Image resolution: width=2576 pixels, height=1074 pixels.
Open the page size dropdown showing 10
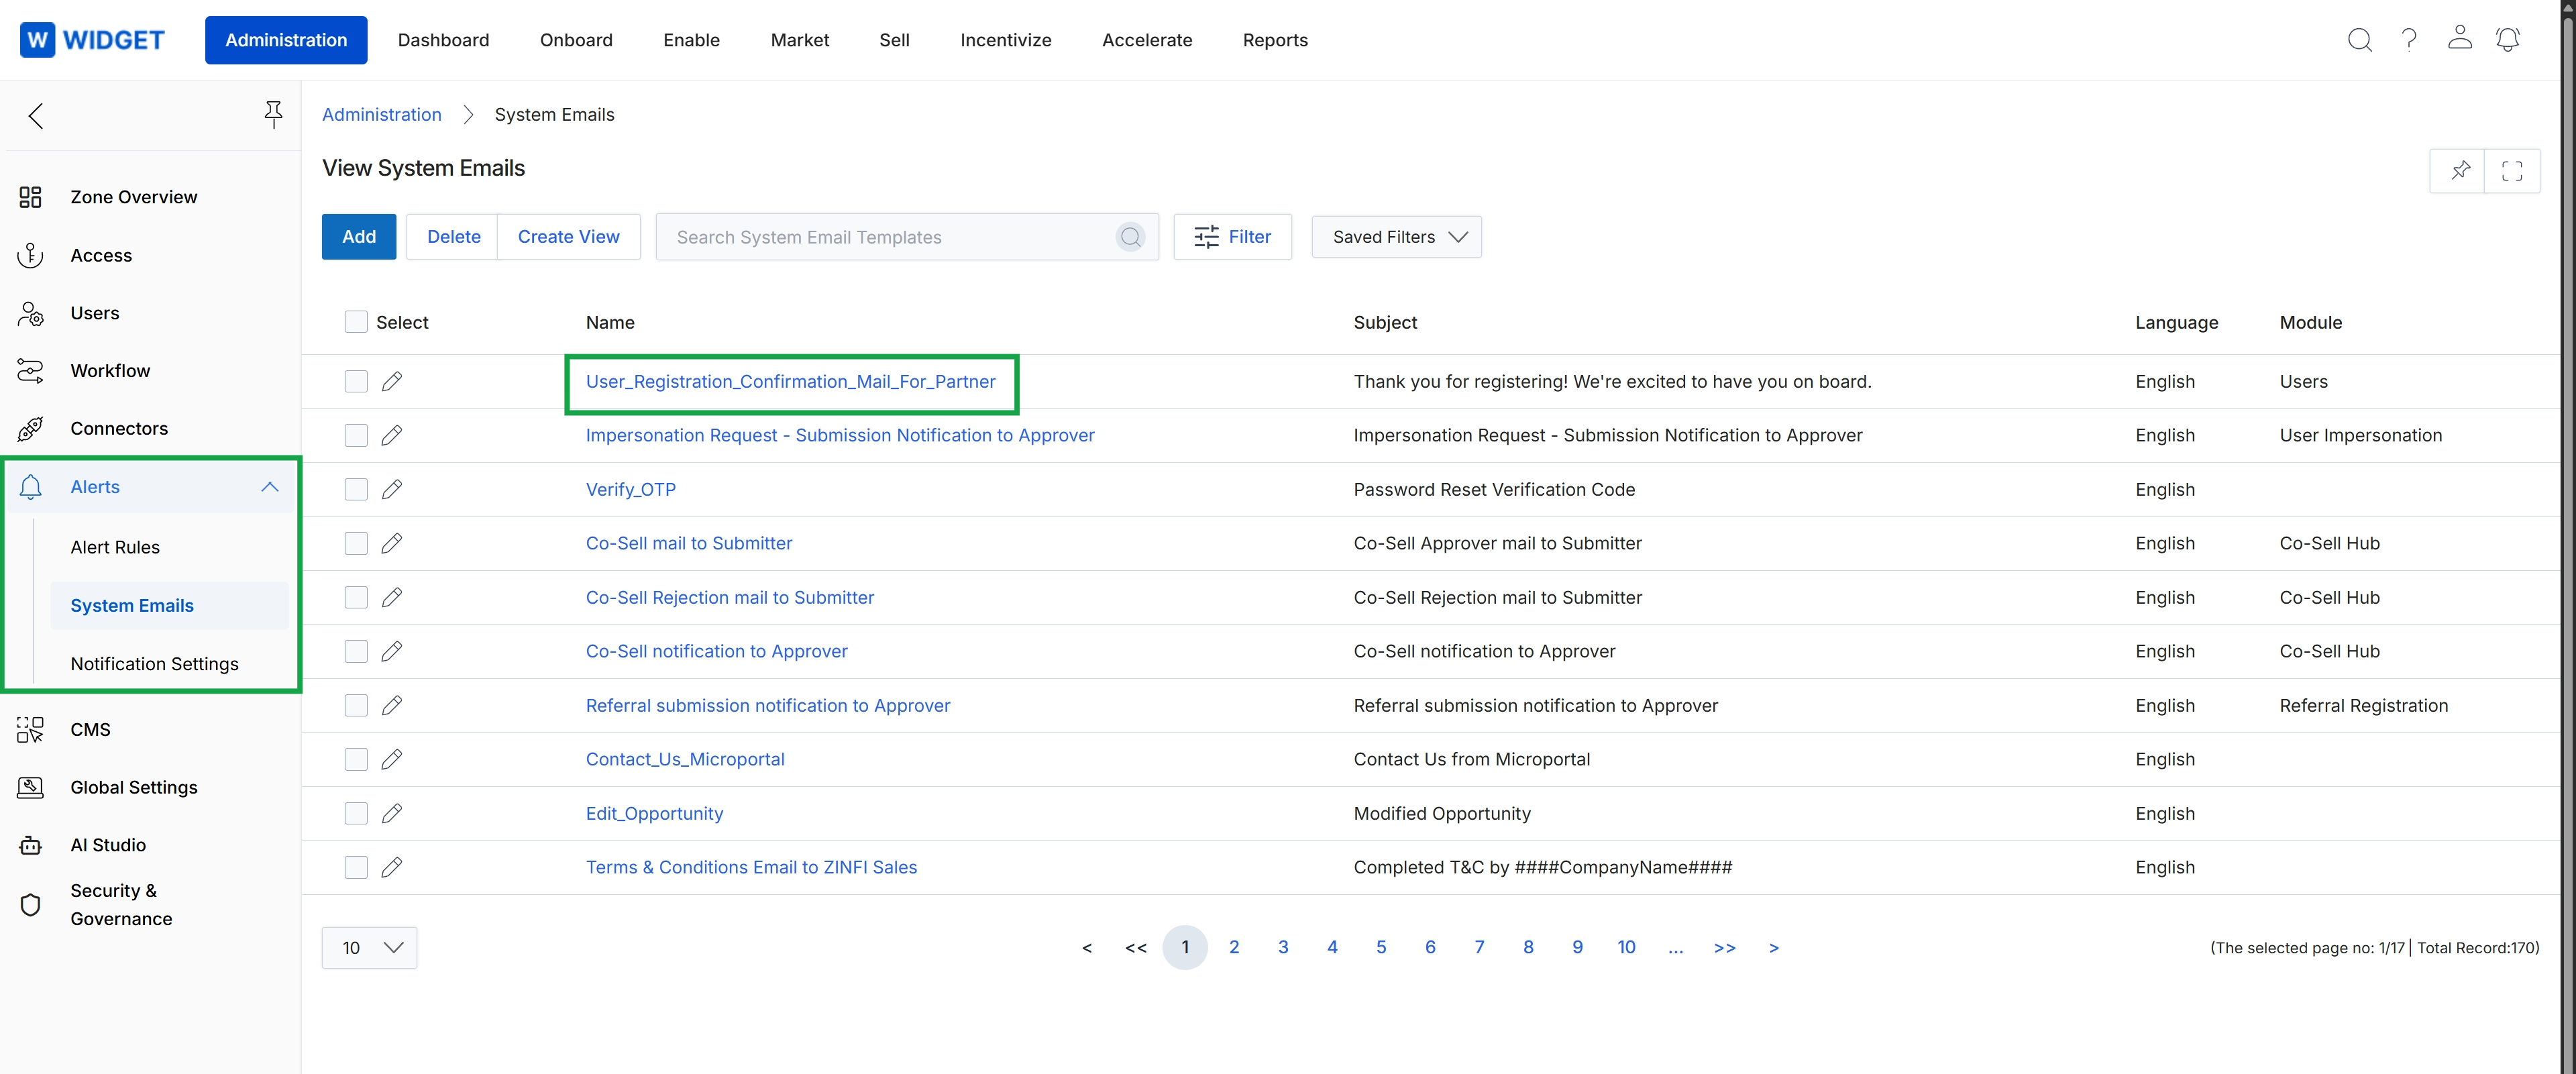[x=369, y=947]
